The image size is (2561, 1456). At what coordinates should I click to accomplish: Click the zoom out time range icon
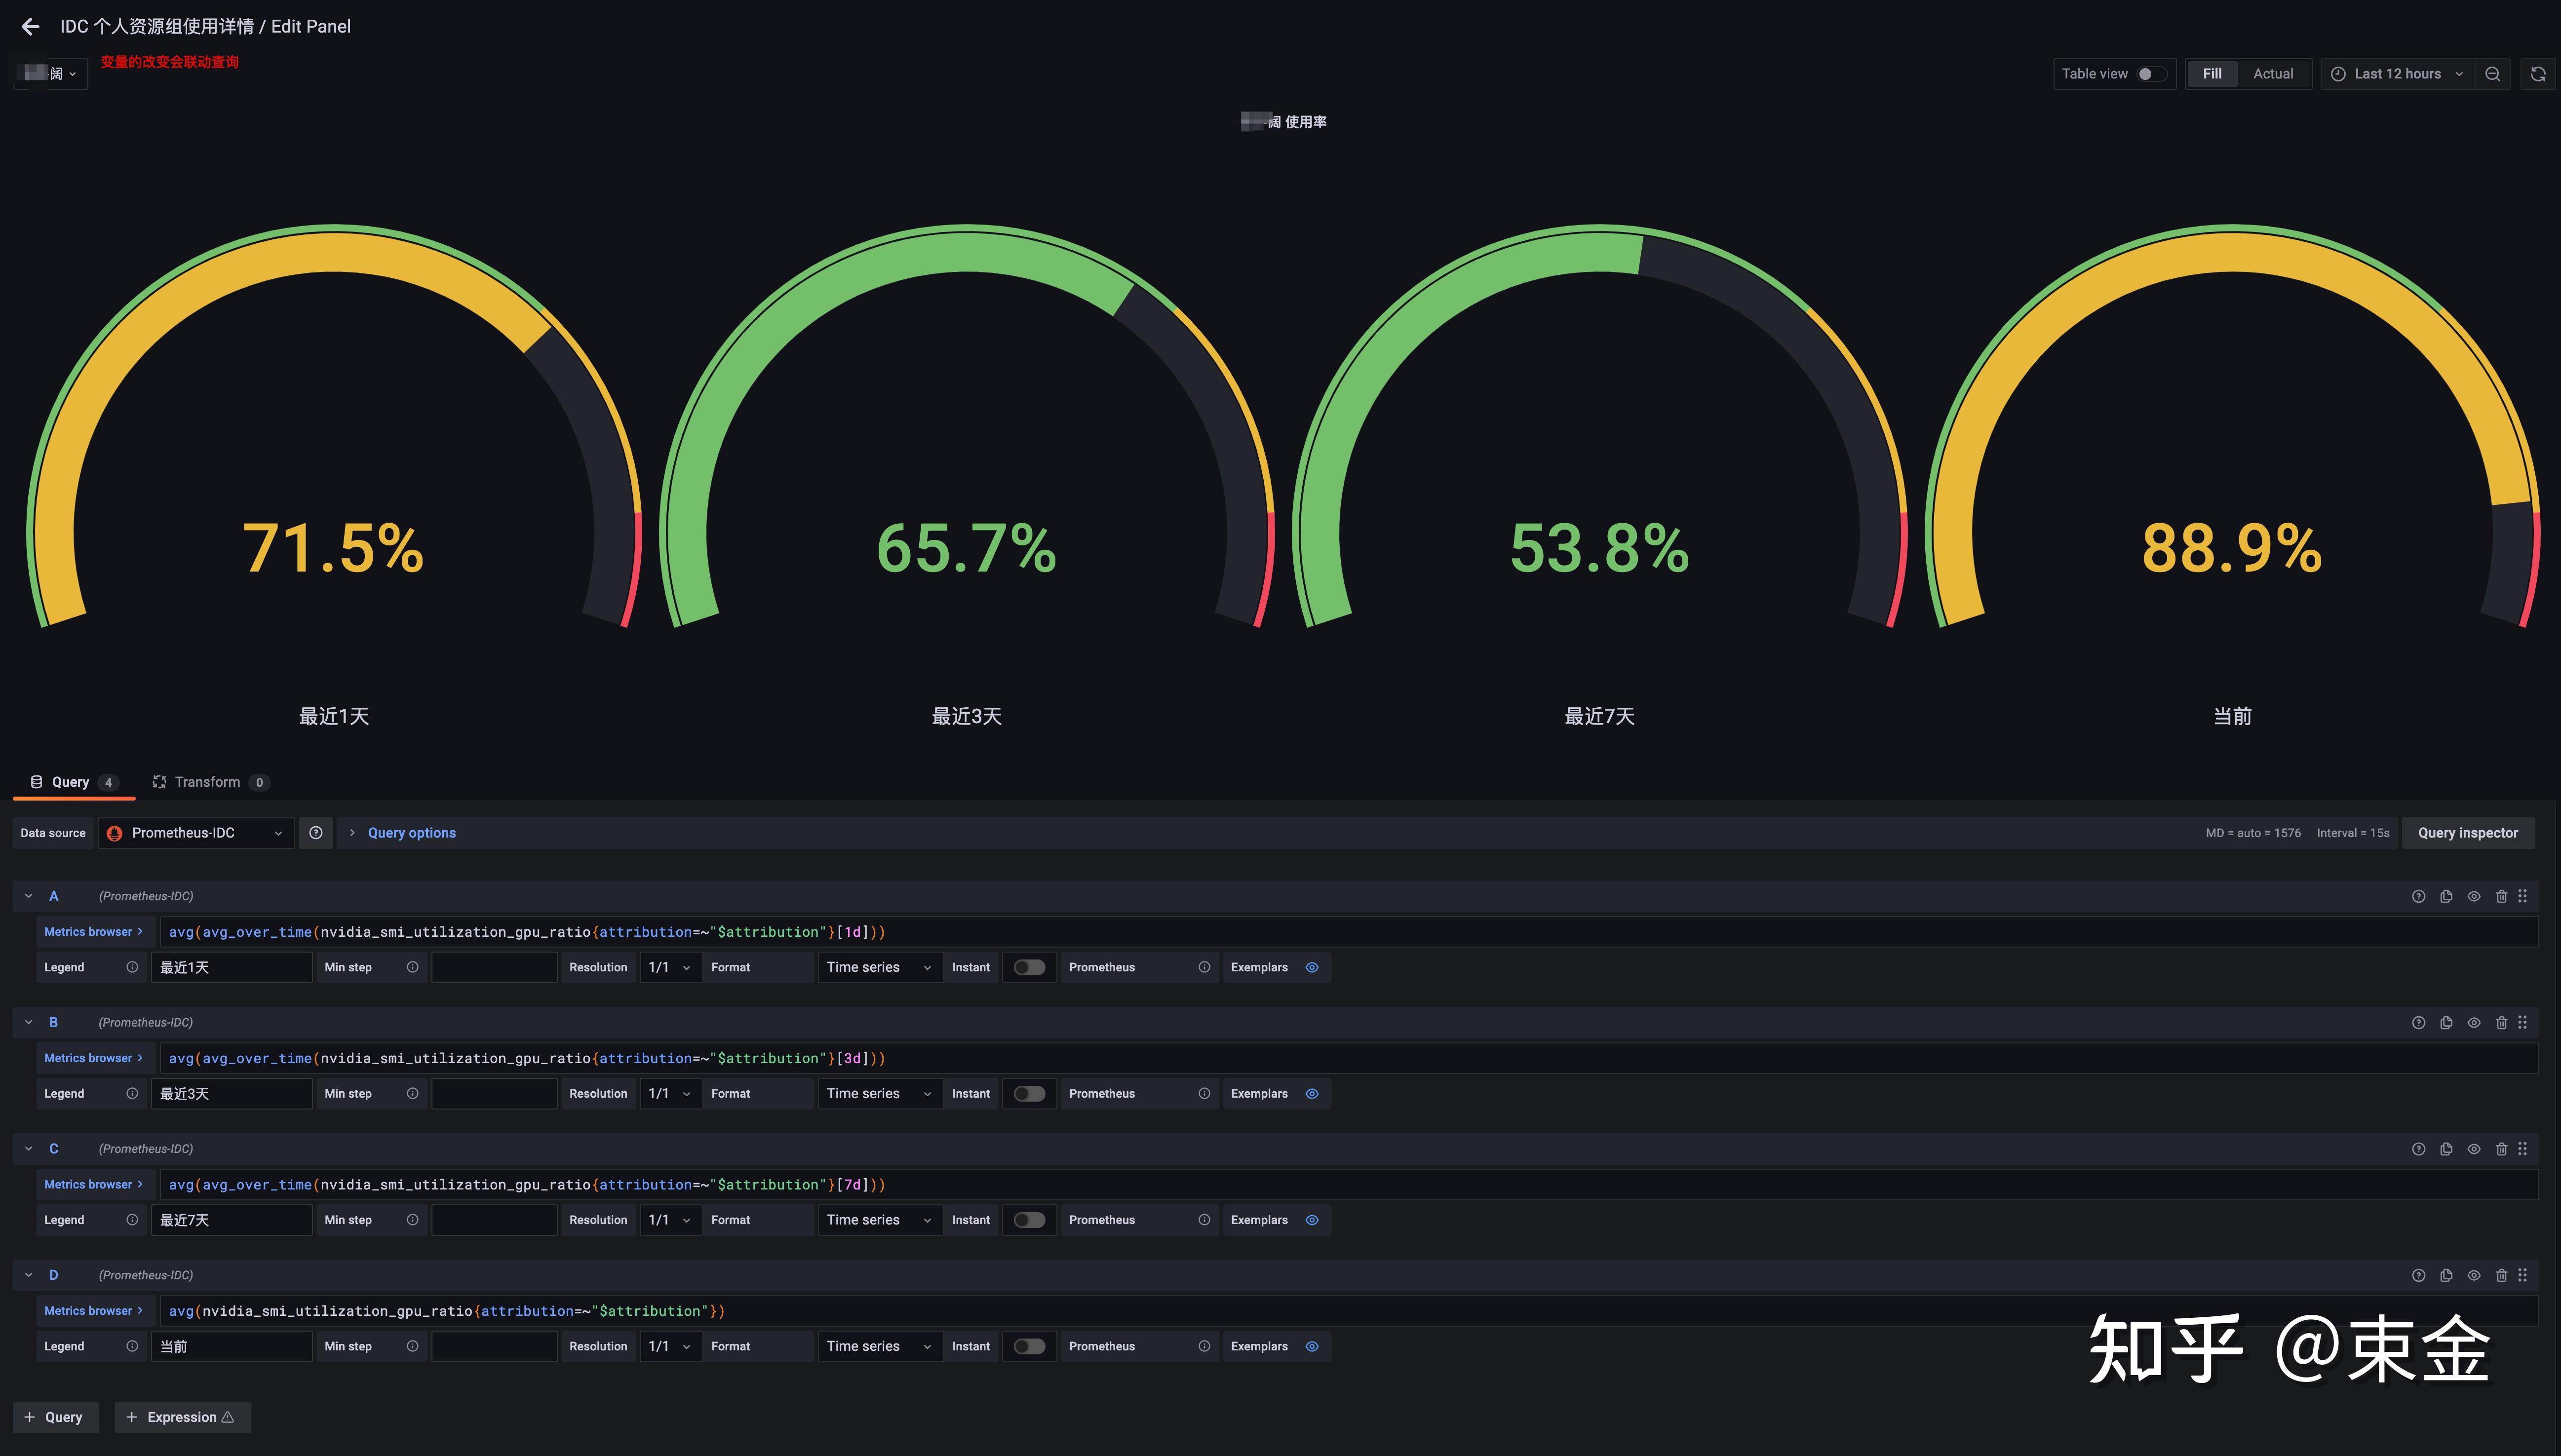click(2492, 74)
